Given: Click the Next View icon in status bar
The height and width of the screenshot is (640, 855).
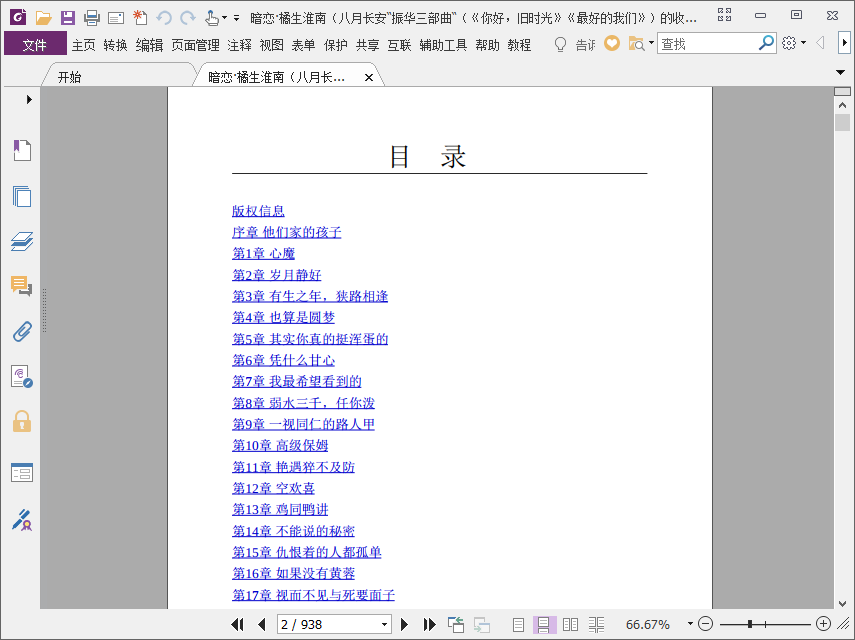Looking at the screenshot, I should coord(481,624).
